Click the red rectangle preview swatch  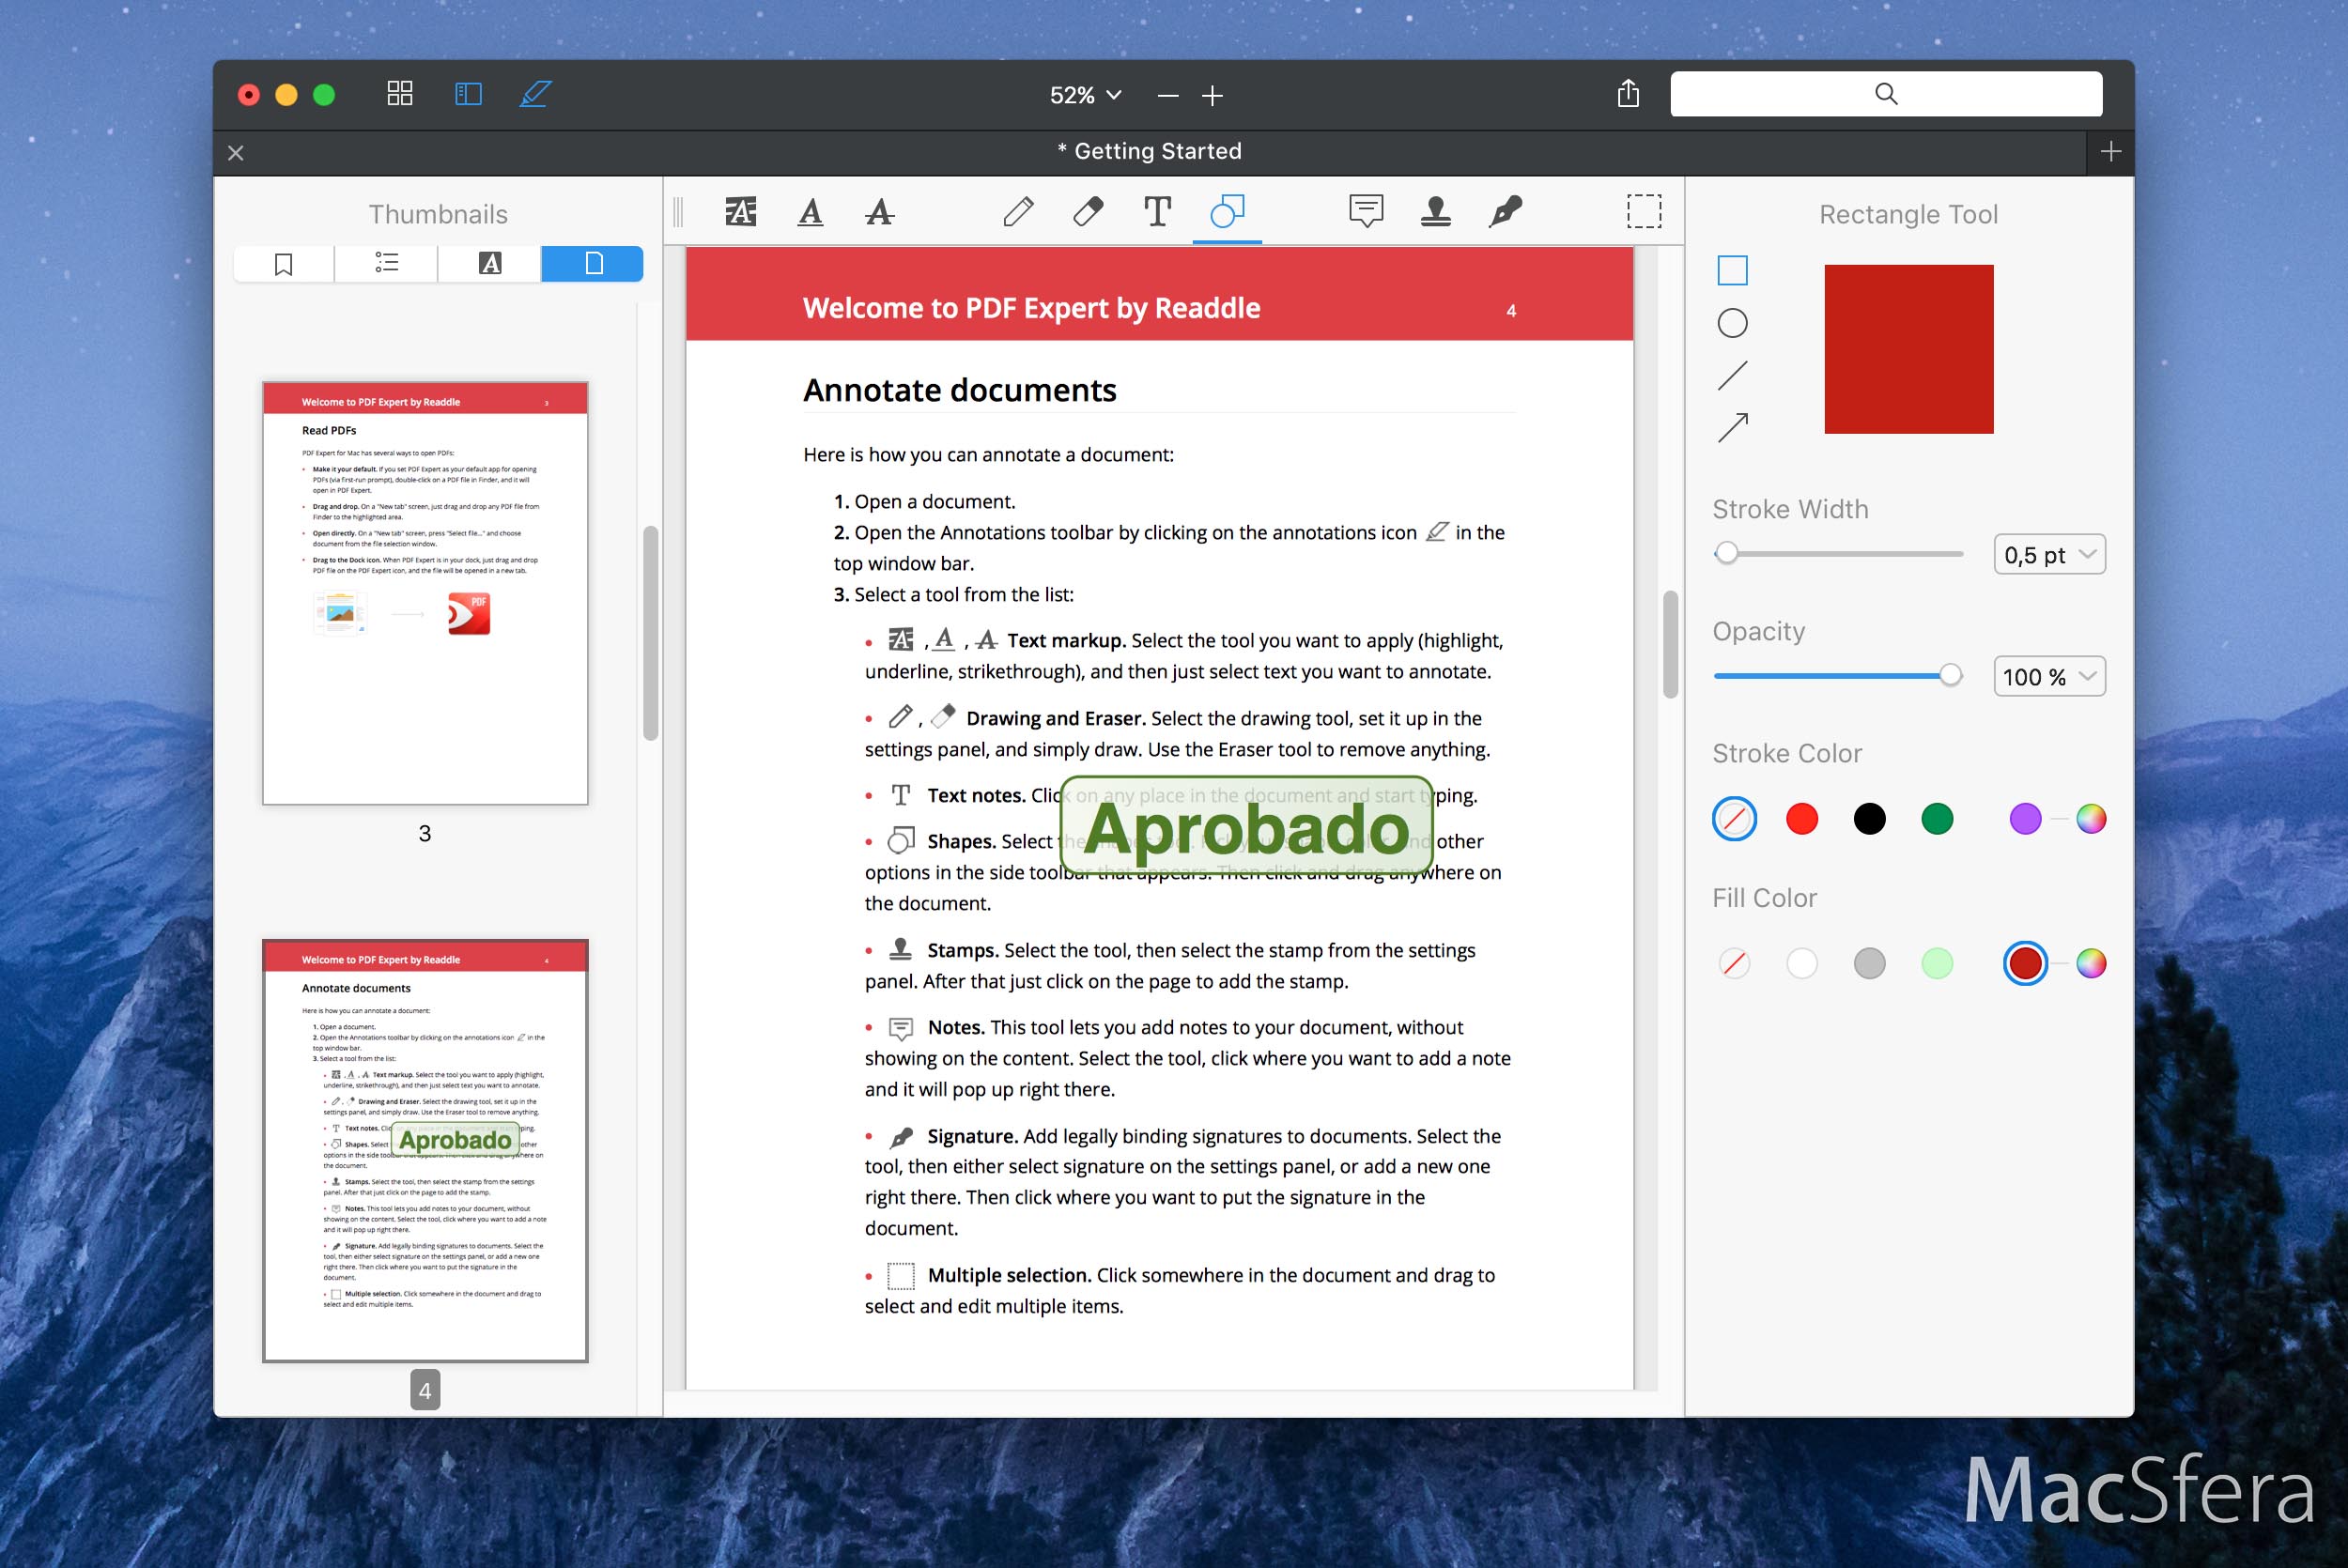pos(1908,349)
